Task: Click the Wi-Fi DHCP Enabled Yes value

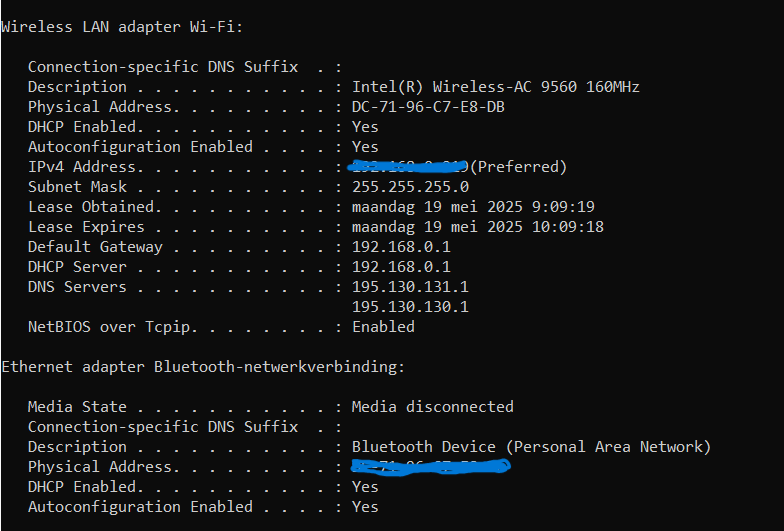Action: tap(365, 126)
